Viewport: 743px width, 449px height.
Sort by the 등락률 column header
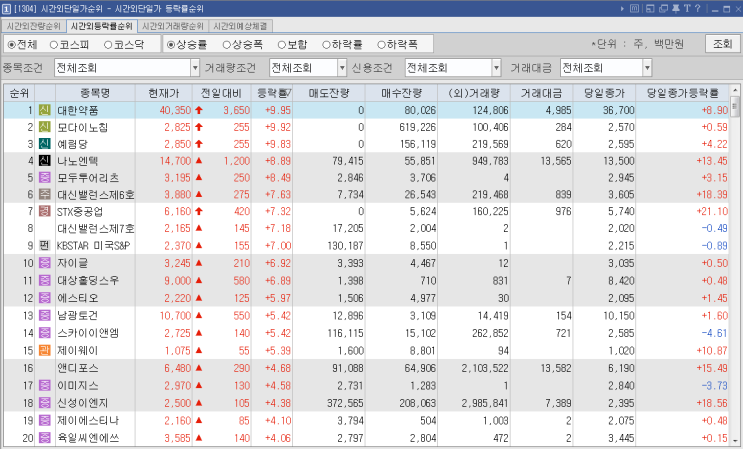pyautogui.click(x=272, y=93)
